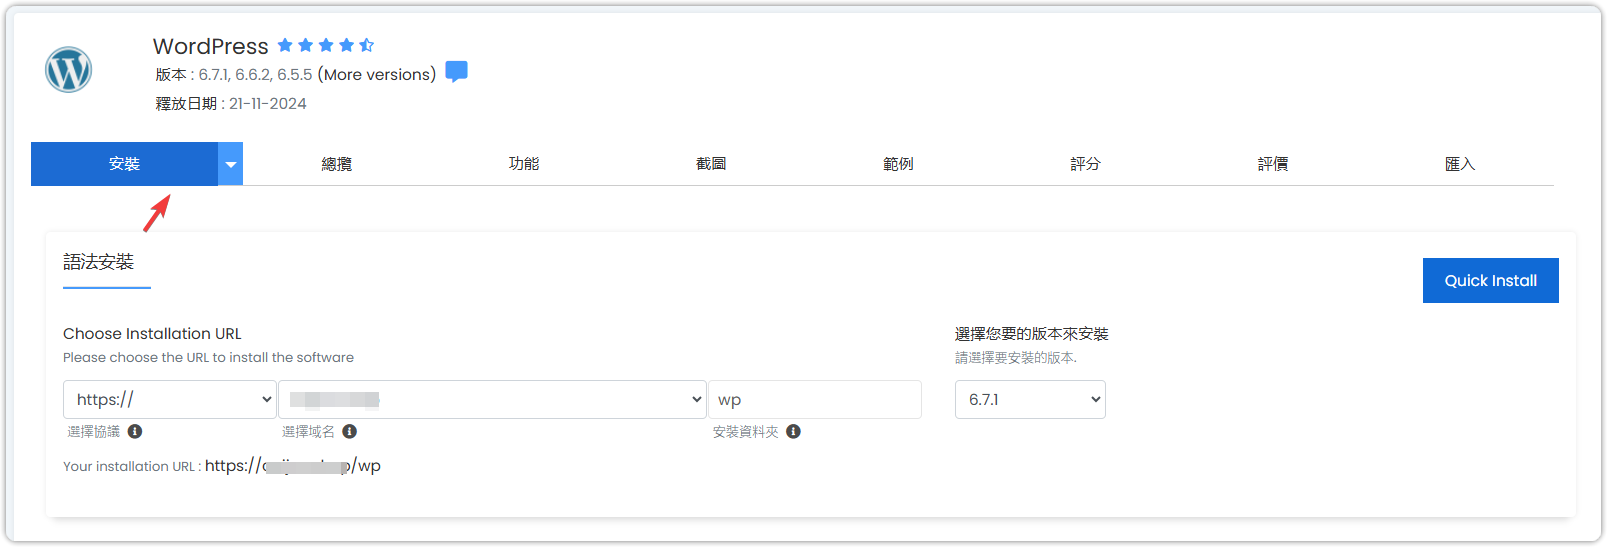Open the 截圖 tab
Image resolution: width=1607 pixels, height=547 pixels.
(711, 164)
